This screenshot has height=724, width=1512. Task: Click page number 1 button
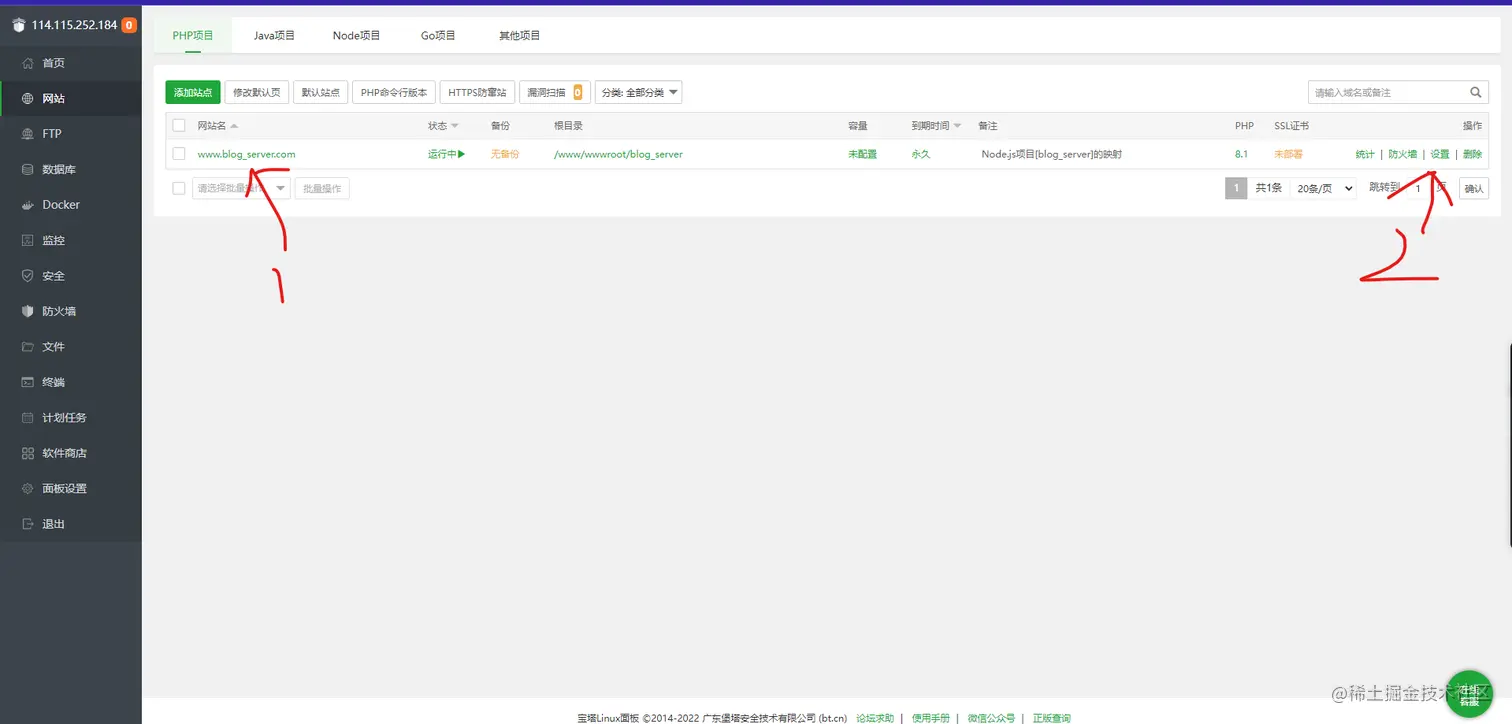[x=1236, y=188]
